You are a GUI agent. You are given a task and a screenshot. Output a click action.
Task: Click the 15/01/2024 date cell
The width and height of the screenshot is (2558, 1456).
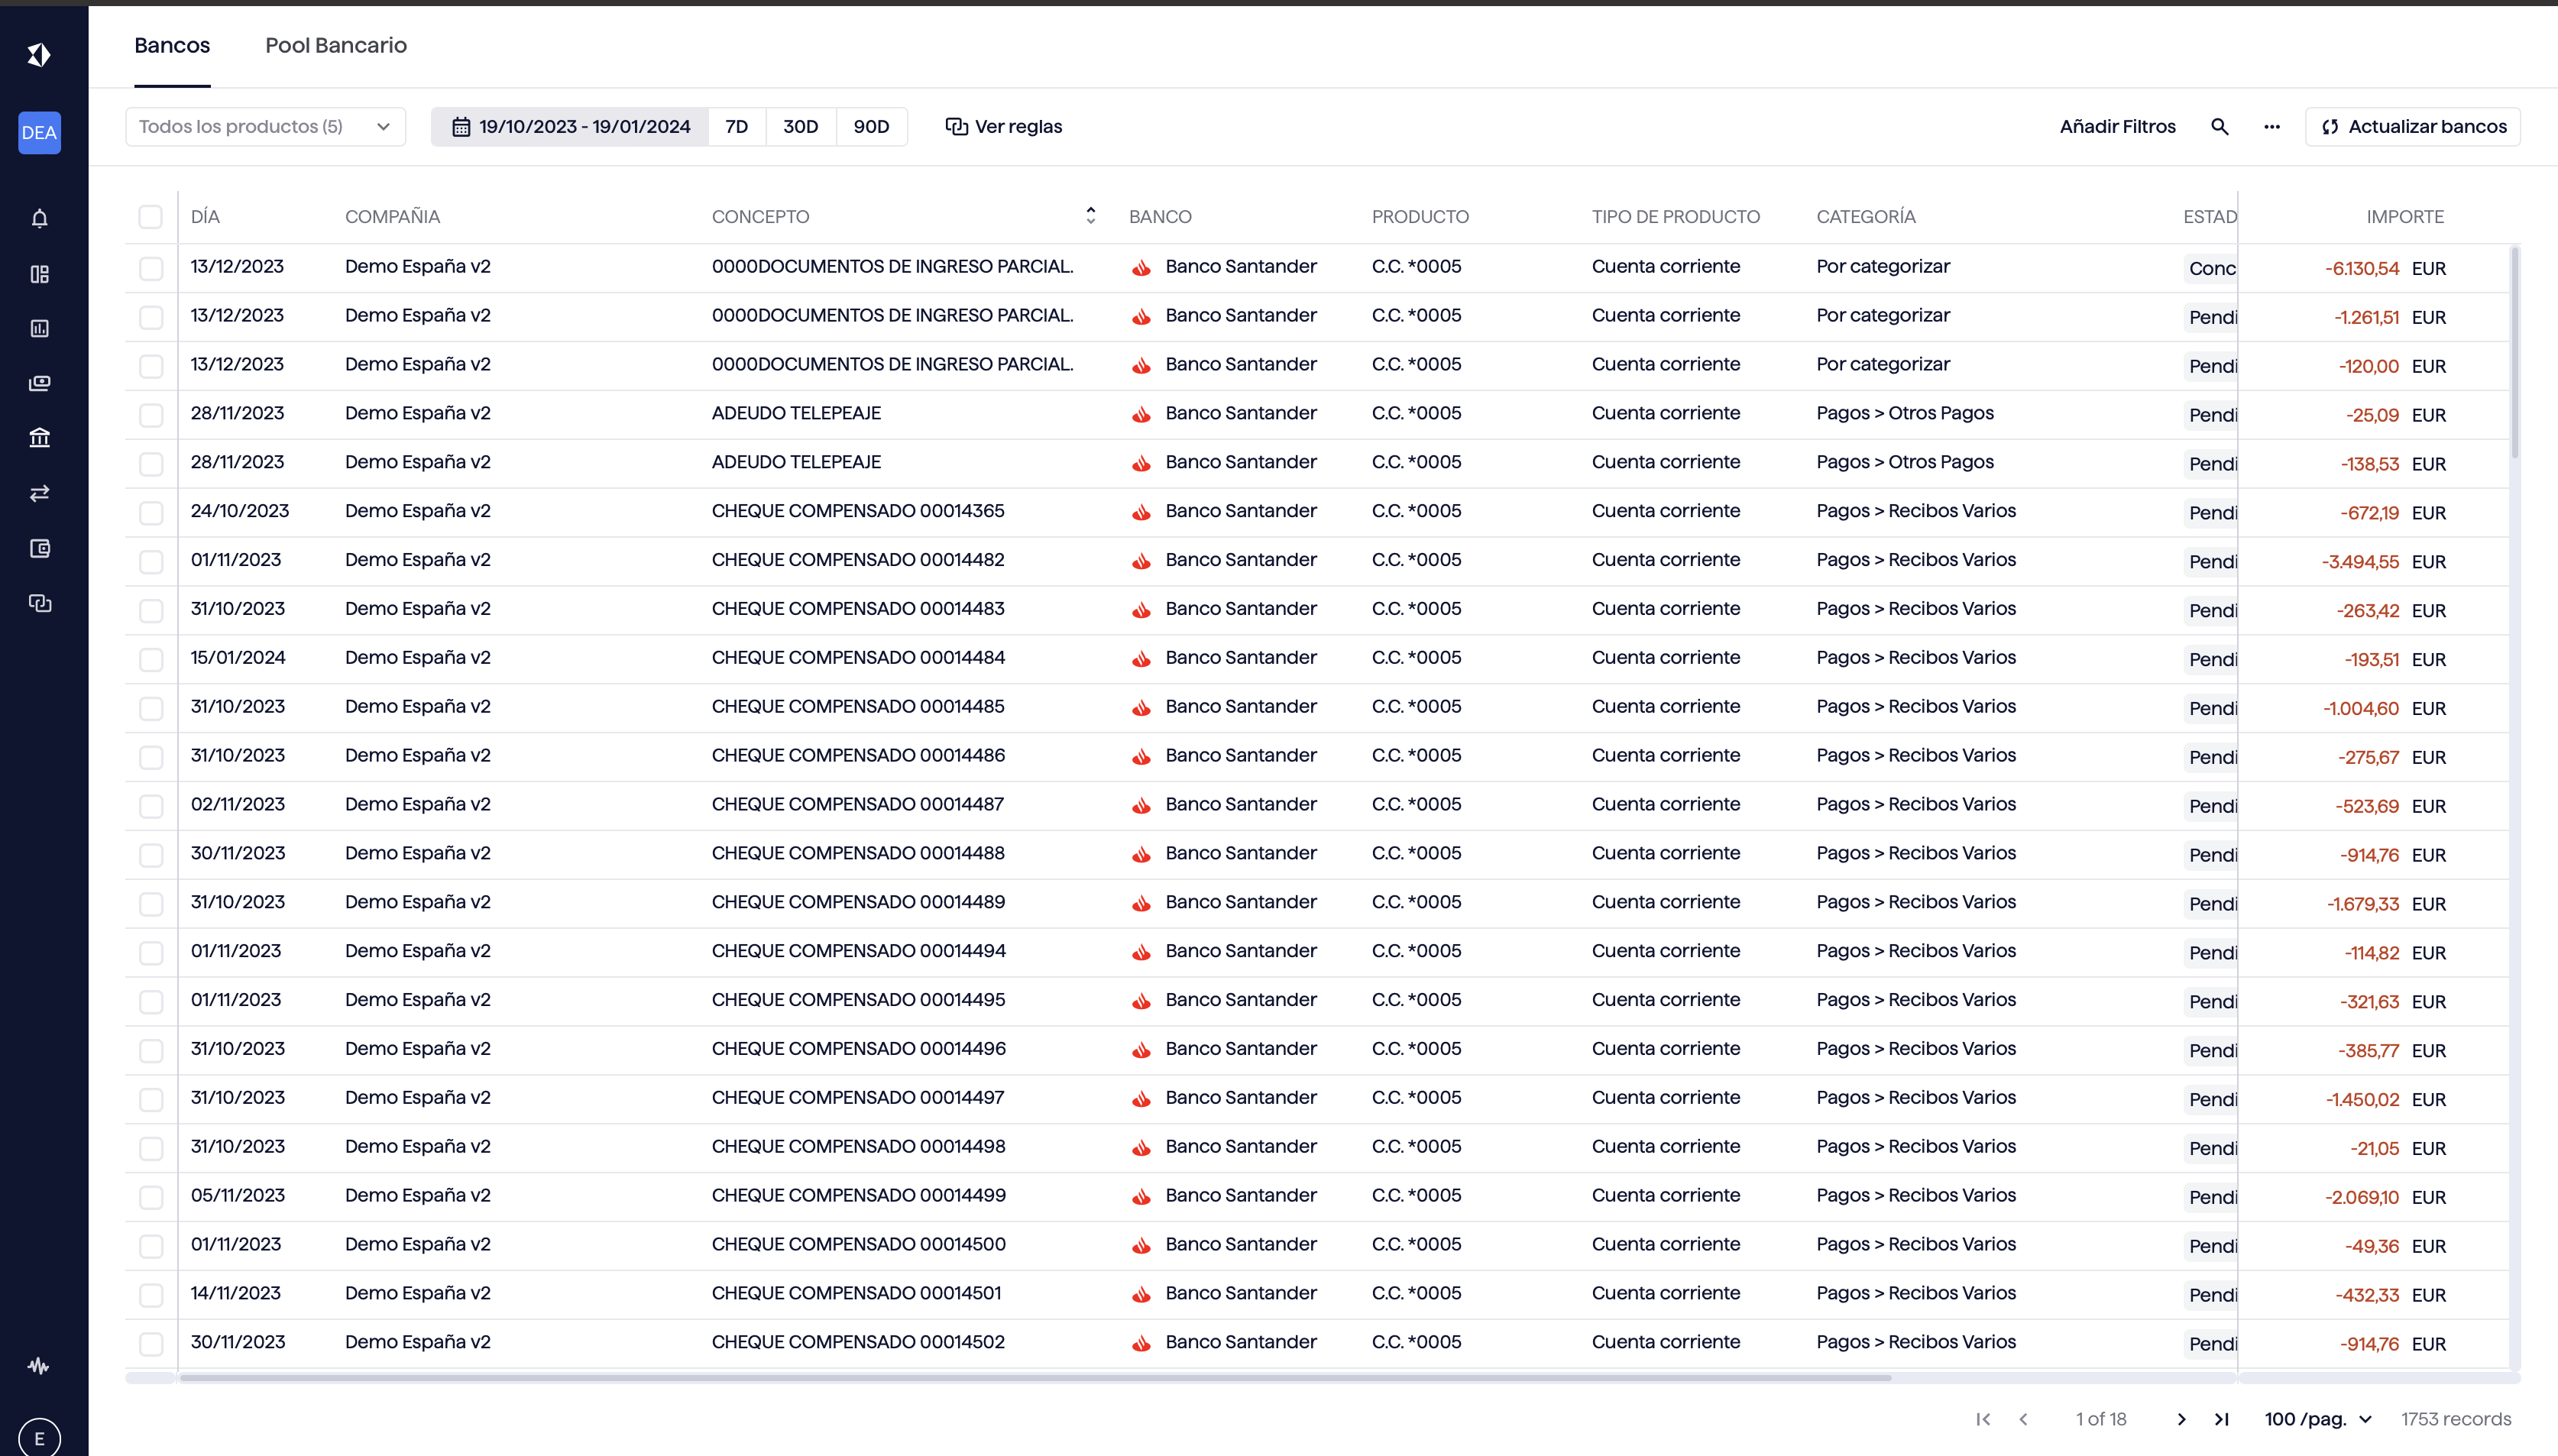(x=238, y=658)
